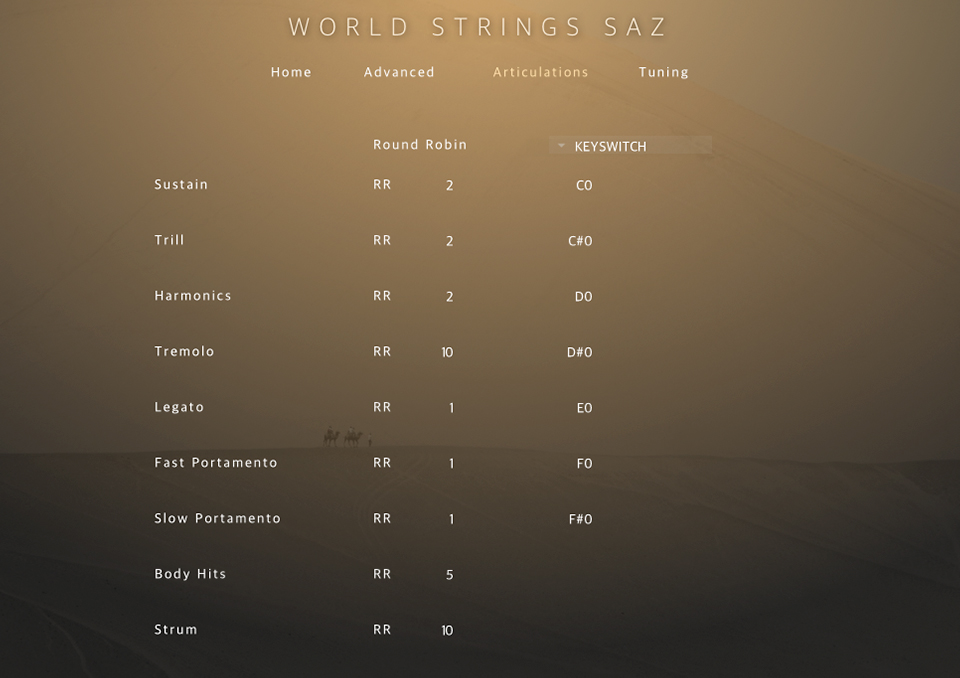Open the Home tab
The width and height of the screenshot is (960, 678).
point(291,72)
